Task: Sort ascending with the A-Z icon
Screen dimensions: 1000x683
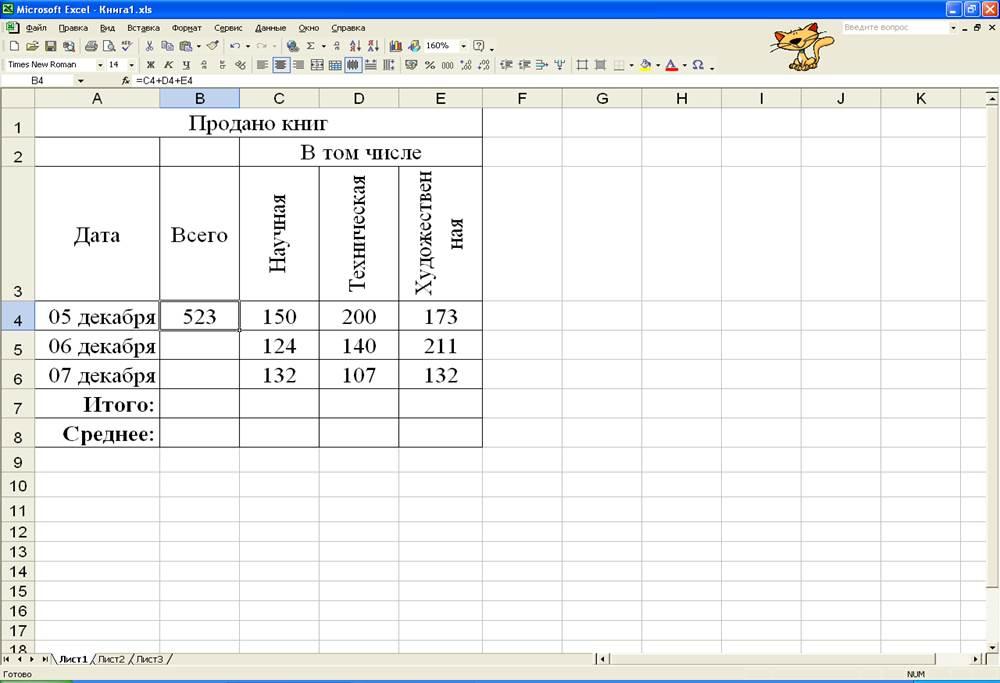Action: pos(355,46)
